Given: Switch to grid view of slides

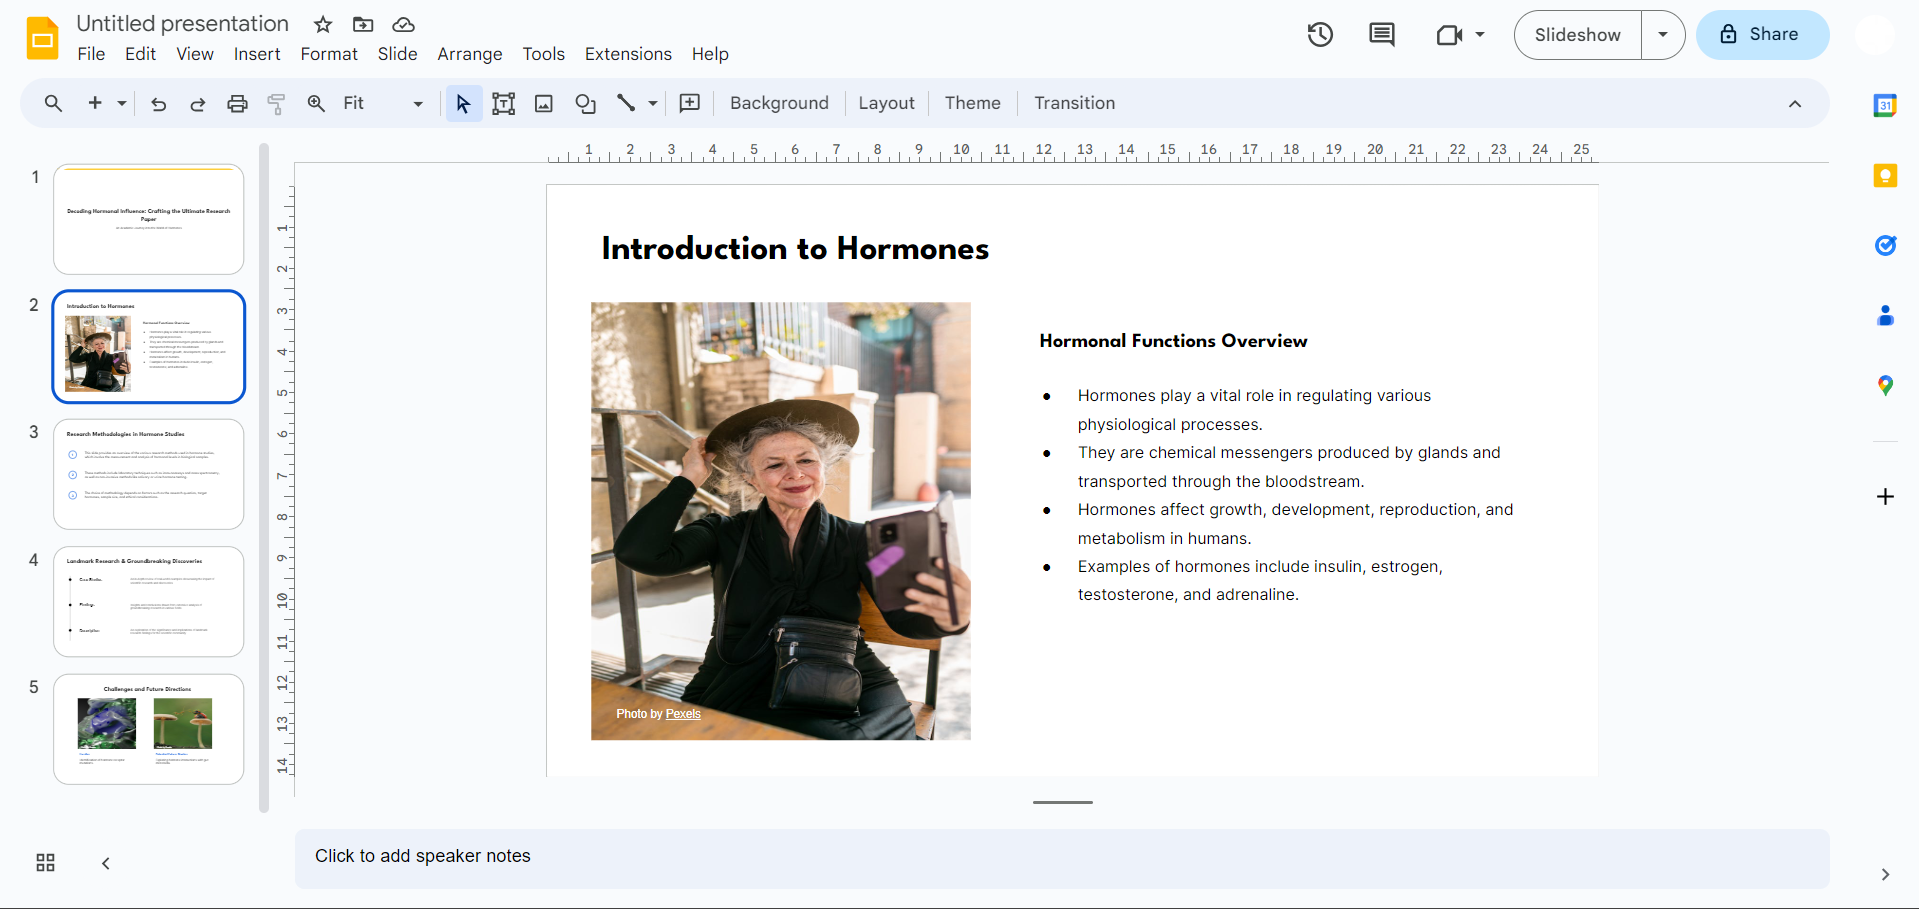Looking at the screenshot, I should 45,863.
